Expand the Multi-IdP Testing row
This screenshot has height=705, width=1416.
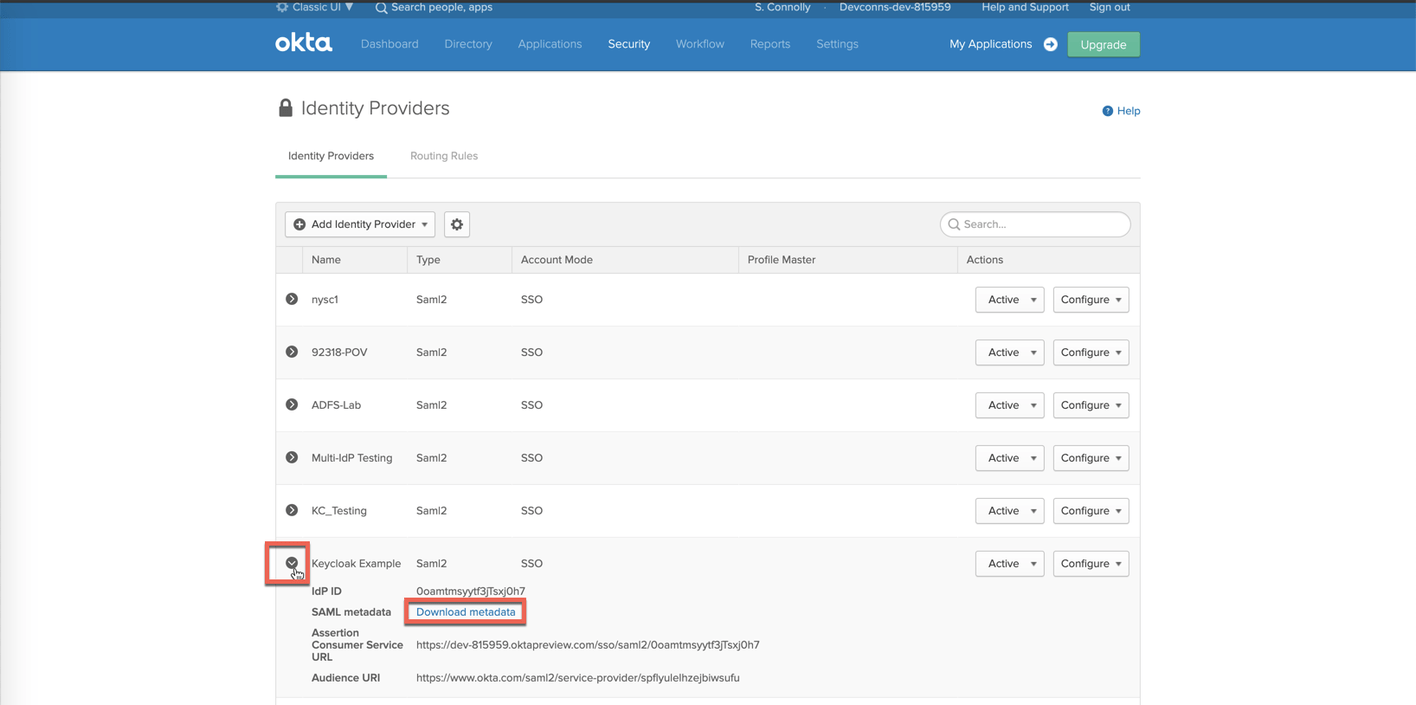coord(291,457)
